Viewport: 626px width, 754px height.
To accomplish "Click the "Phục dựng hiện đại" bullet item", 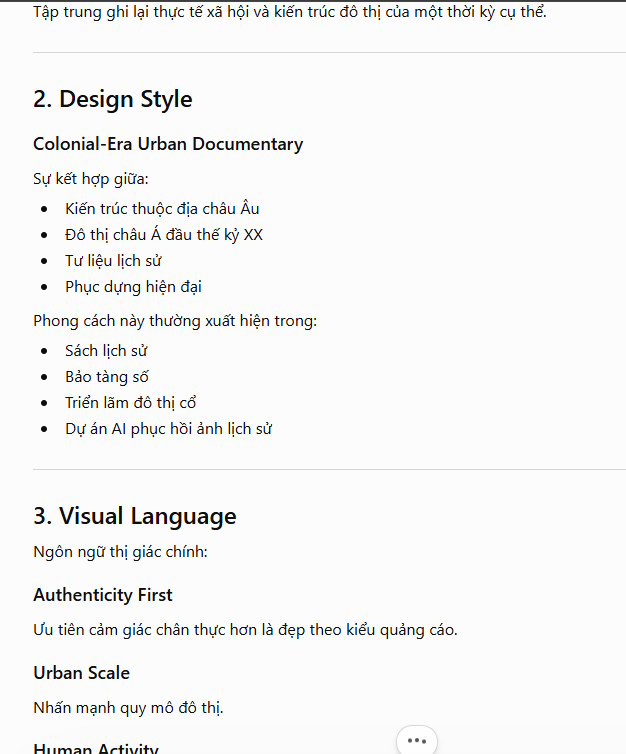I will [x=133, y=287].
